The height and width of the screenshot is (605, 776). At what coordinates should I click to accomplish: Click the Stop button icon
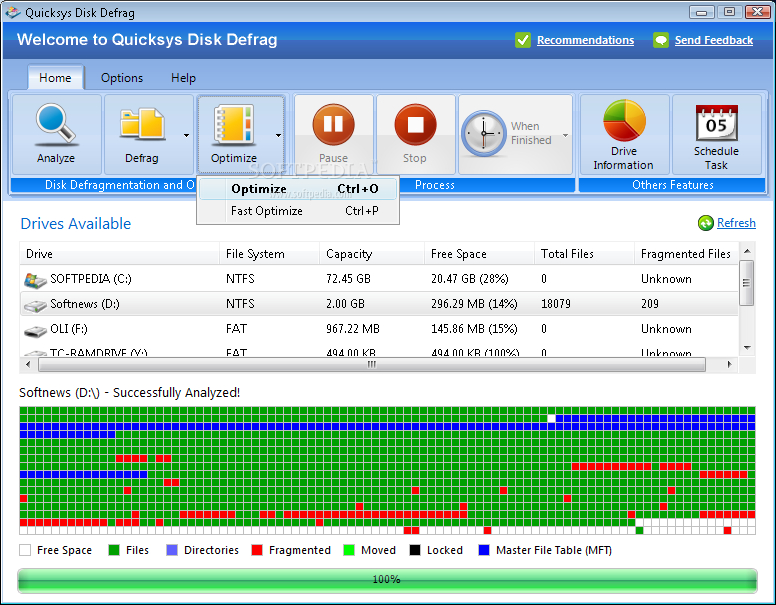coord(415,124)
